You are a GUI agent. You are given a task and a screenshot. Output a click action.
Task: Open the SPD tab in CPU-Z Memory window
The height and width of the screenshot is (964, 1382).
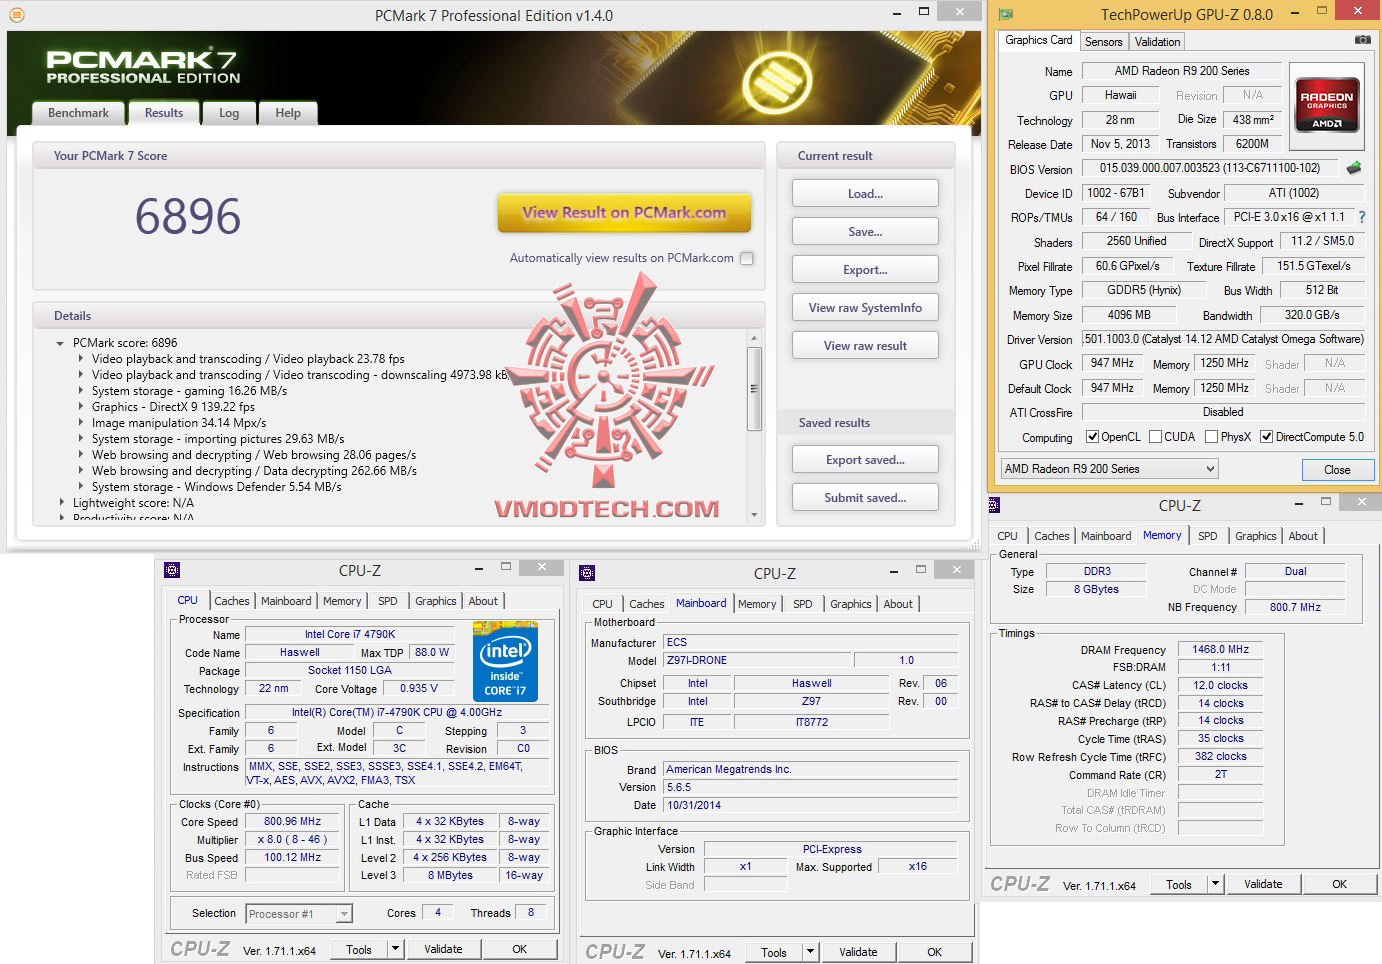coord(1208,536)
